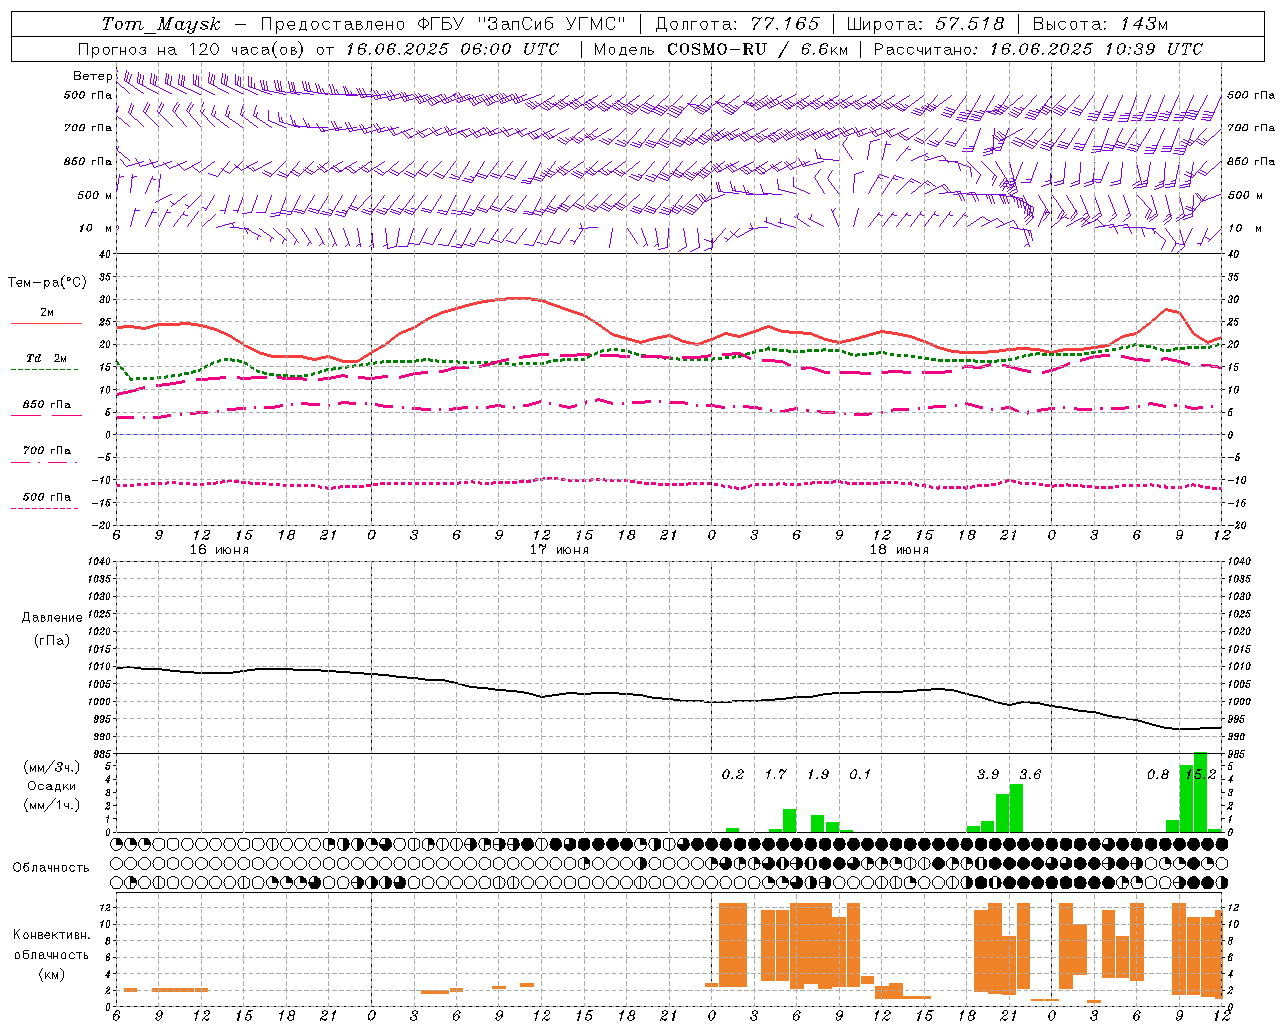
Task: Click the 850 гПа temperature legend line
Action: (46, 415)
